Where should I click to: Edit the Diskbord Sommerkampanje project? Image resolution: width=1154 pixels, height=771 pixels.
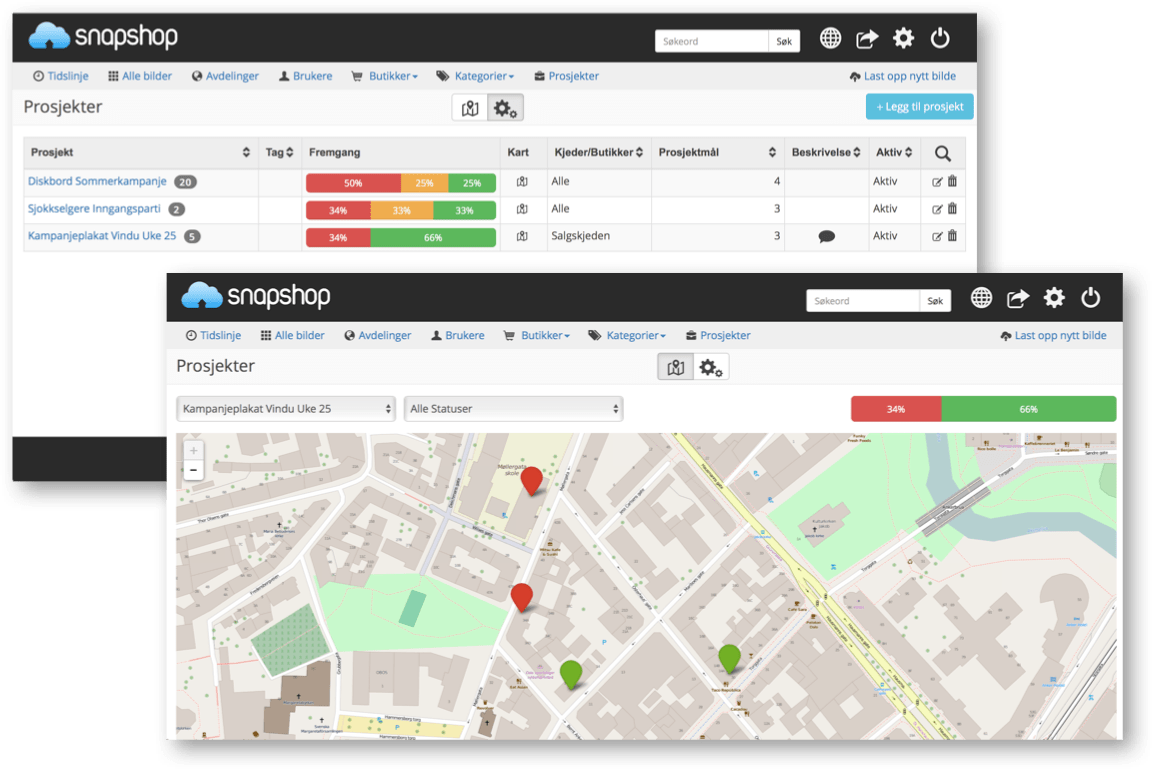pyautogui.click(x=937, y=182)
